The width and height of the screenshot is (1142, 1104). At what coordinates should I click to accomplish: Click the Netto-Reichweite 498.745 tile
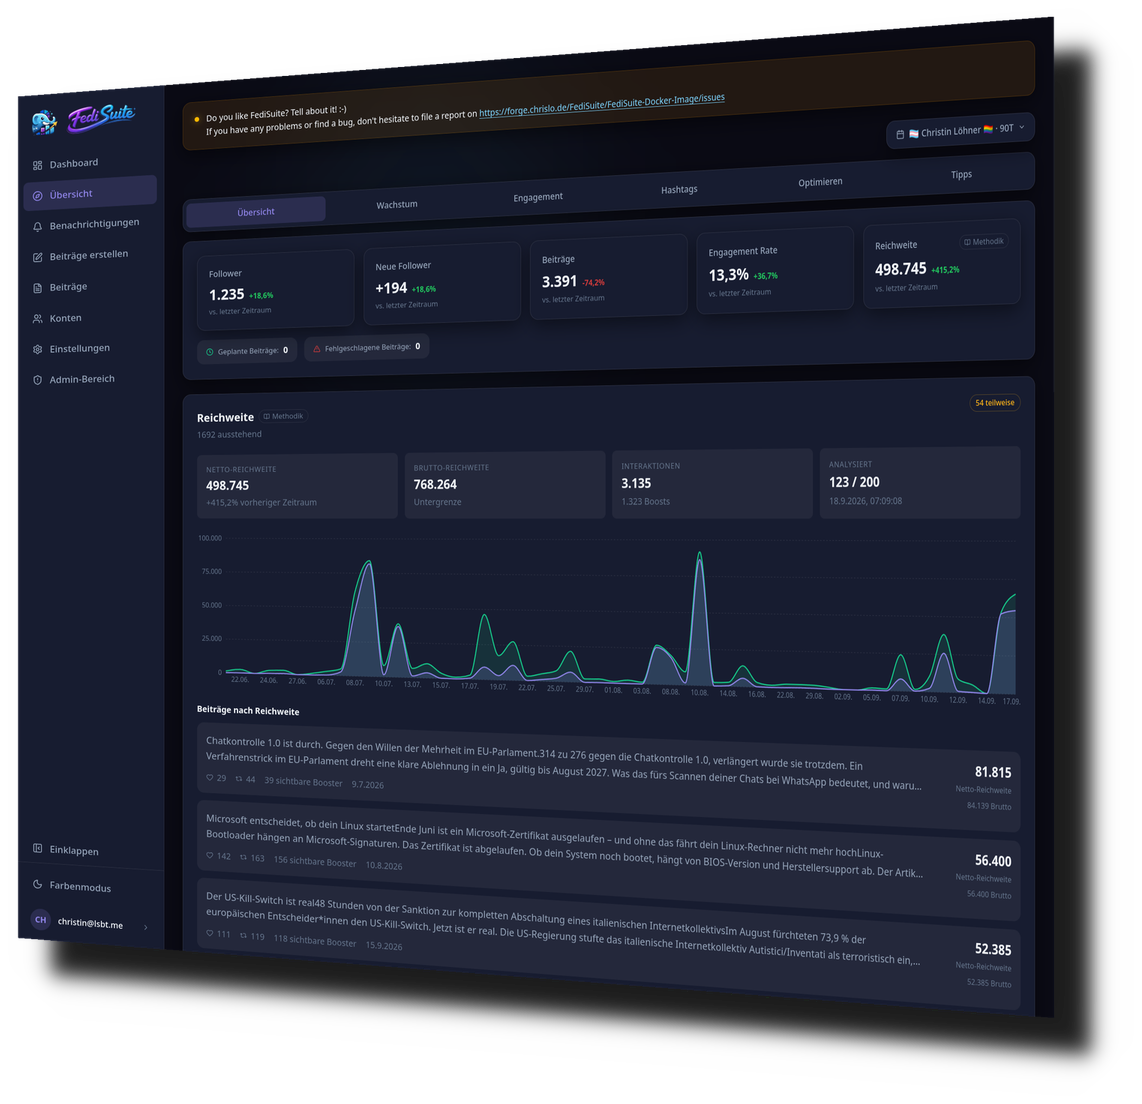(x=297, y=486)
